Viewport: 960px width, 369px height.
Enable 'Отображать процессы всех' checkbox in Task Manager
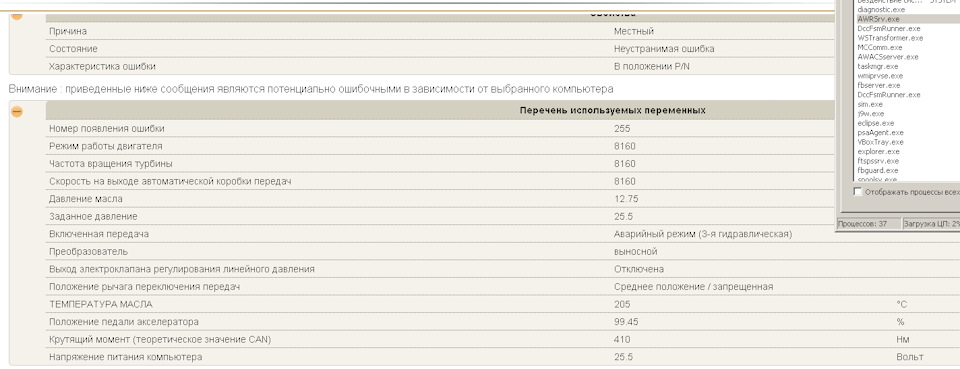tap(858, 192)
